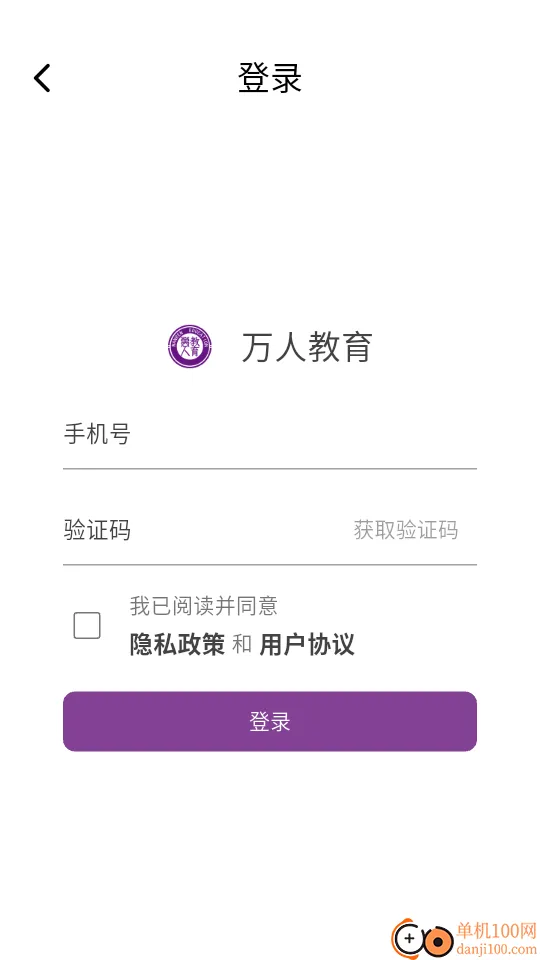
Task: Tap the purple 登录 login button
Action: click(269, 721)
